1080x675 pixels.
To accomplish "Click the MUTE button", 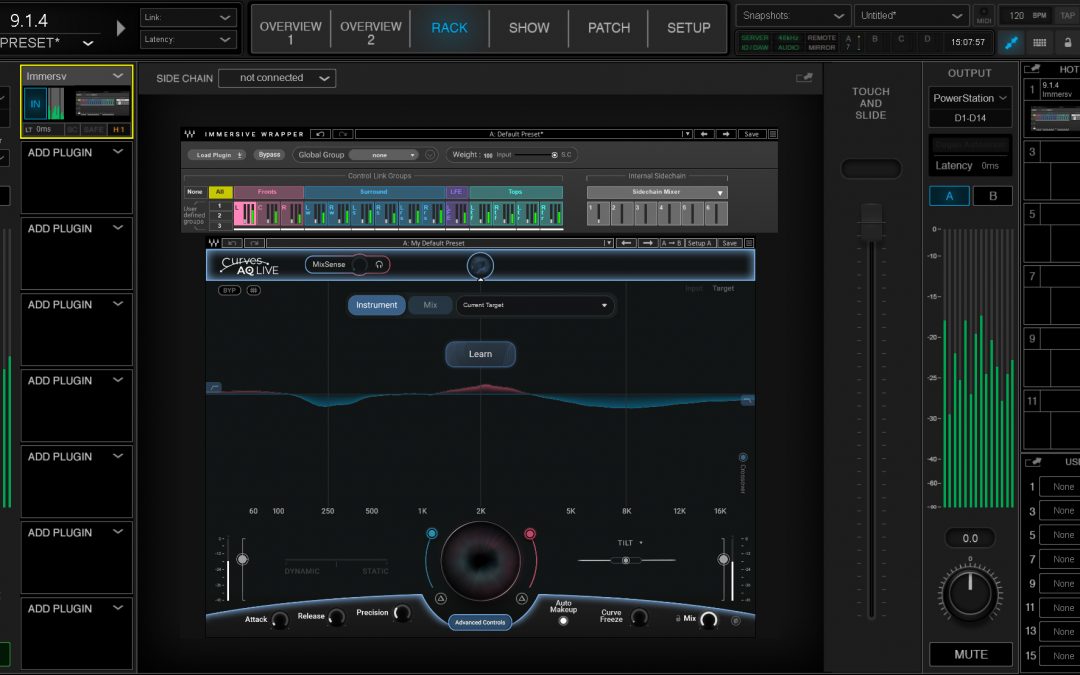I will (x=970, y=654).
